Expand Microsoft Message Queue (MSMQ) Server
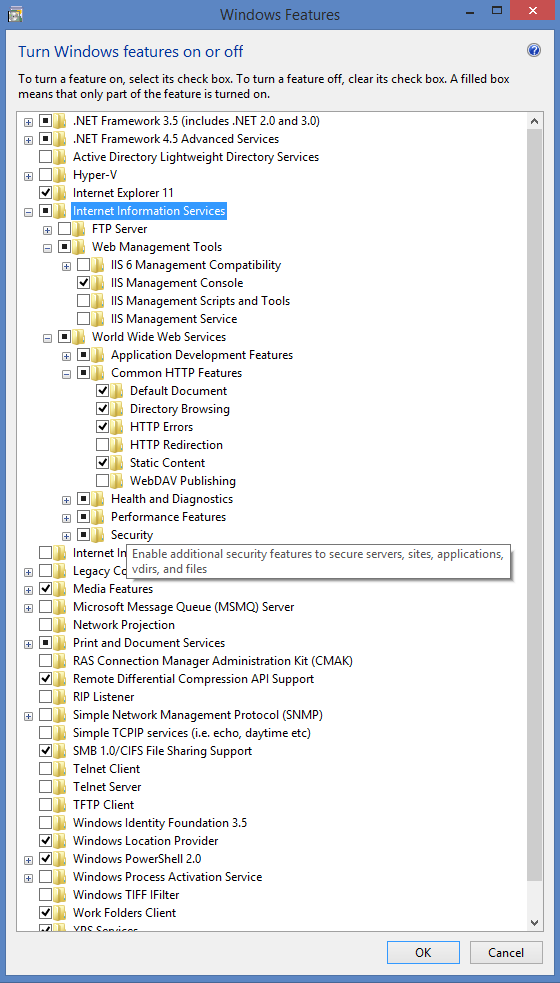 (x=28, y=608)
